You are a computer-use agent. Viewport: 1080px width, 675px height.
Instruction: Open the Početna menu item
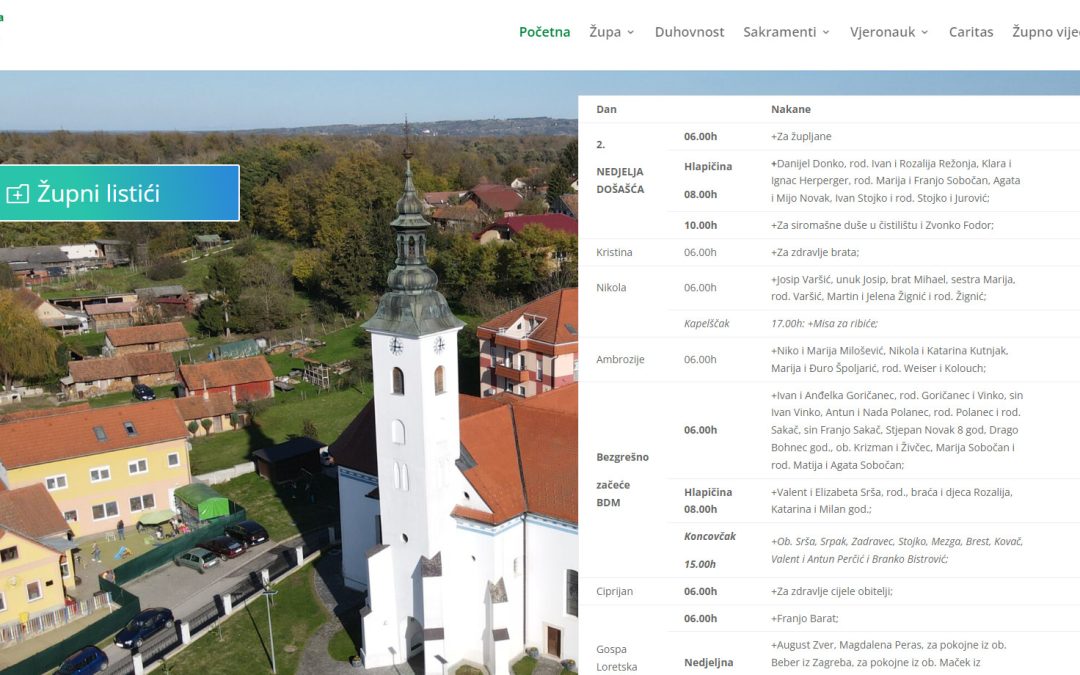point(544,32)
